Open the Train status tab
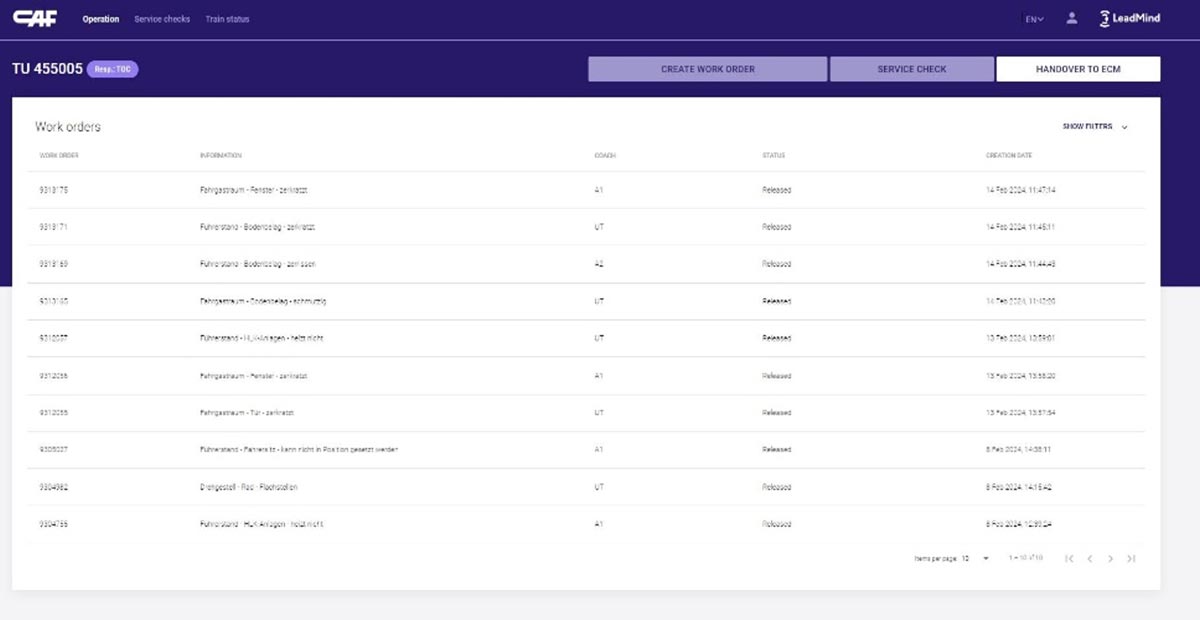Screen dimensions: 1200x620 (x=227, y=19)
